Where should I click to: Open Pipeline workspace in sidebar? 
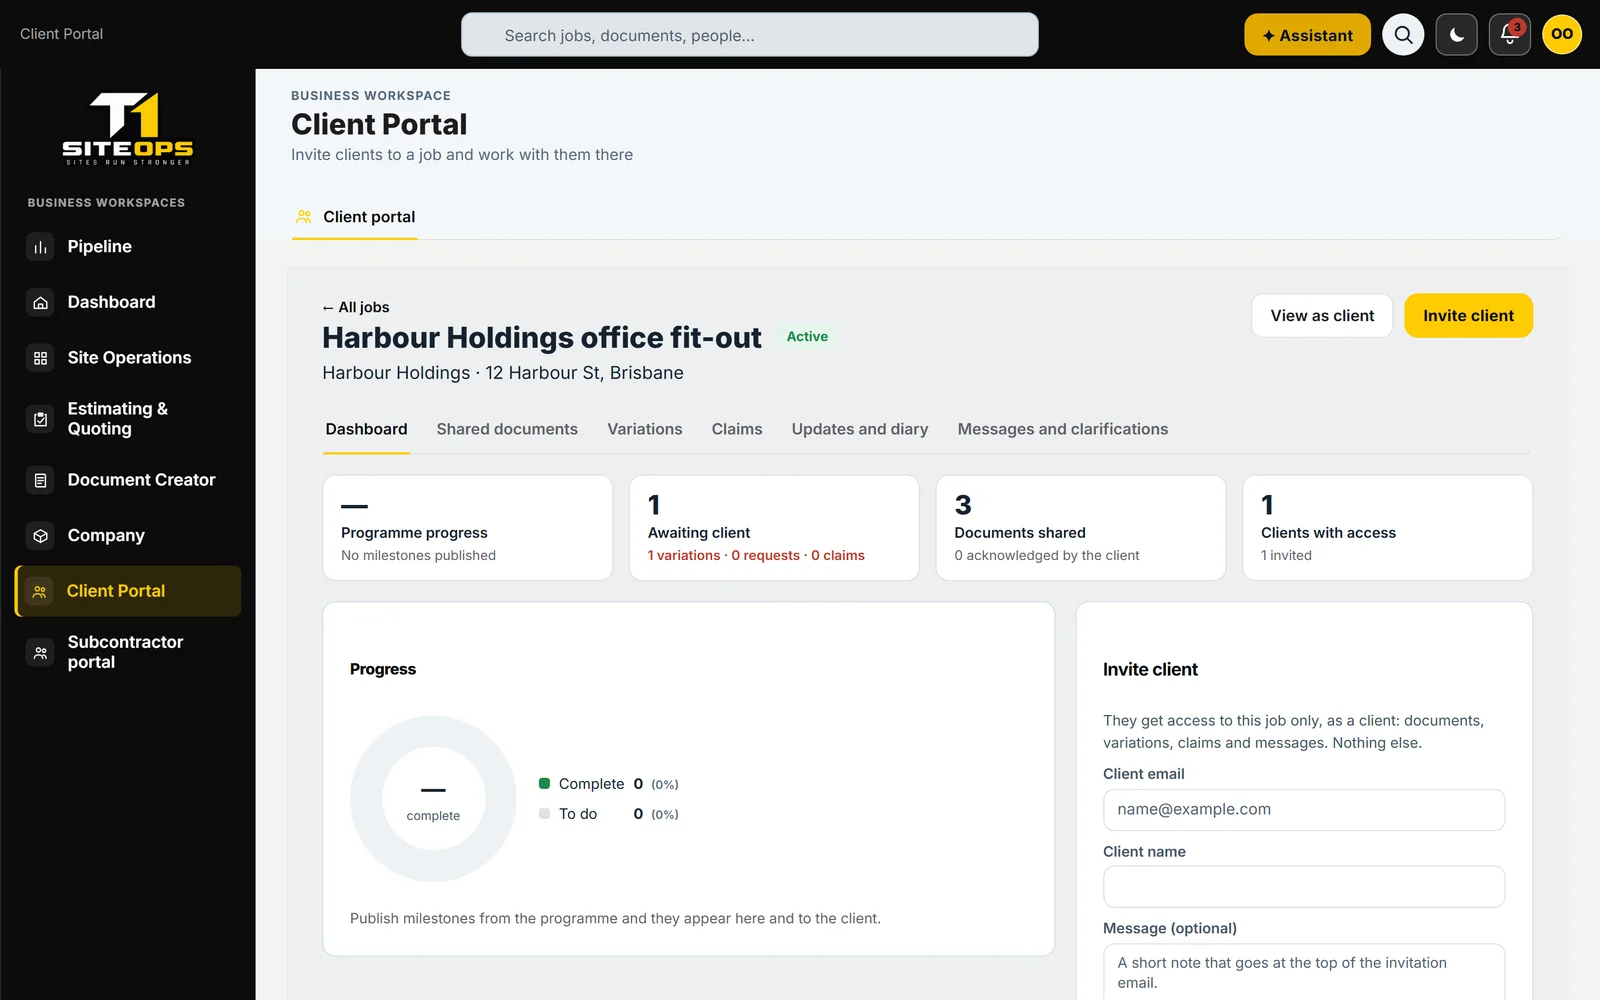pos(128,247)
